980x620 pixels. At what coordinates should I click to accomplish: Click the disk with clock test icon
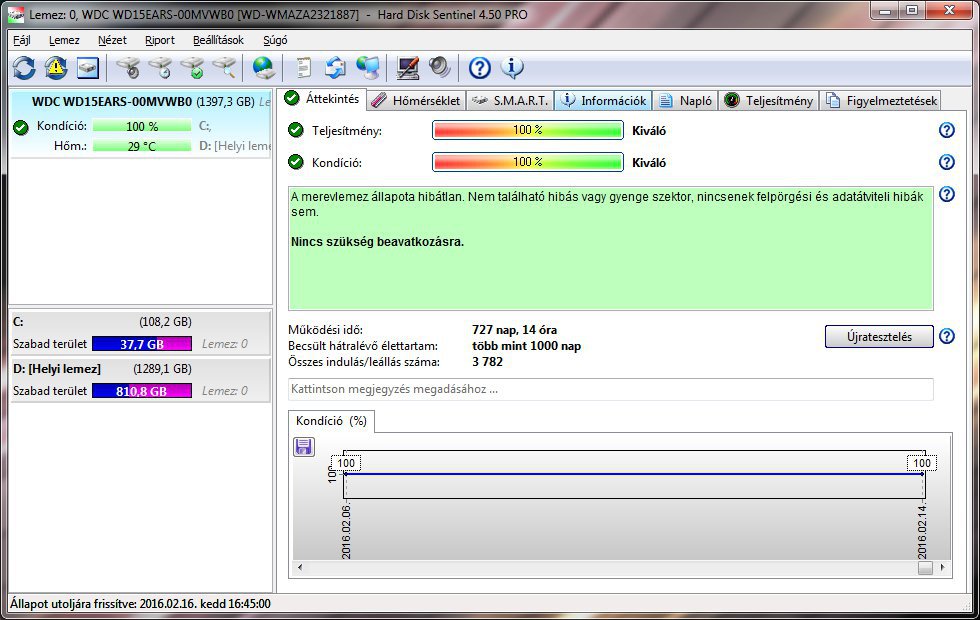(x=161, y=68)
